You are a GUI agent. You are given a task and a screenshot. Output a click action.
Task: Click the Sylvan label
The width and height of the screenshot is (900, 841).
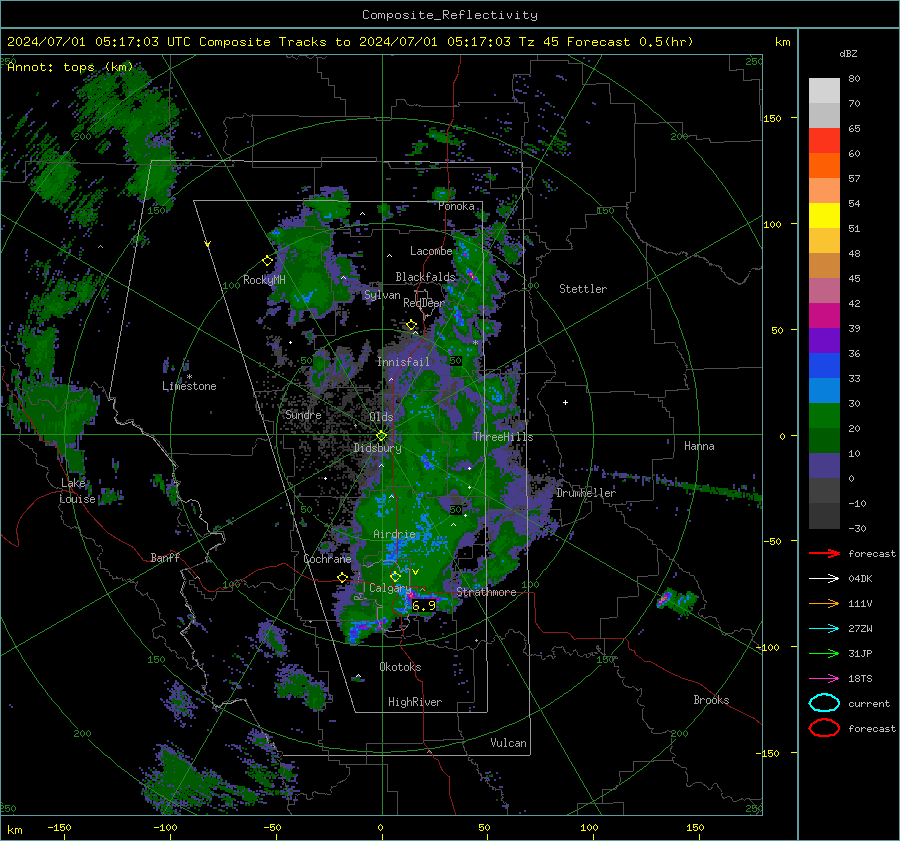pos(382,295)
